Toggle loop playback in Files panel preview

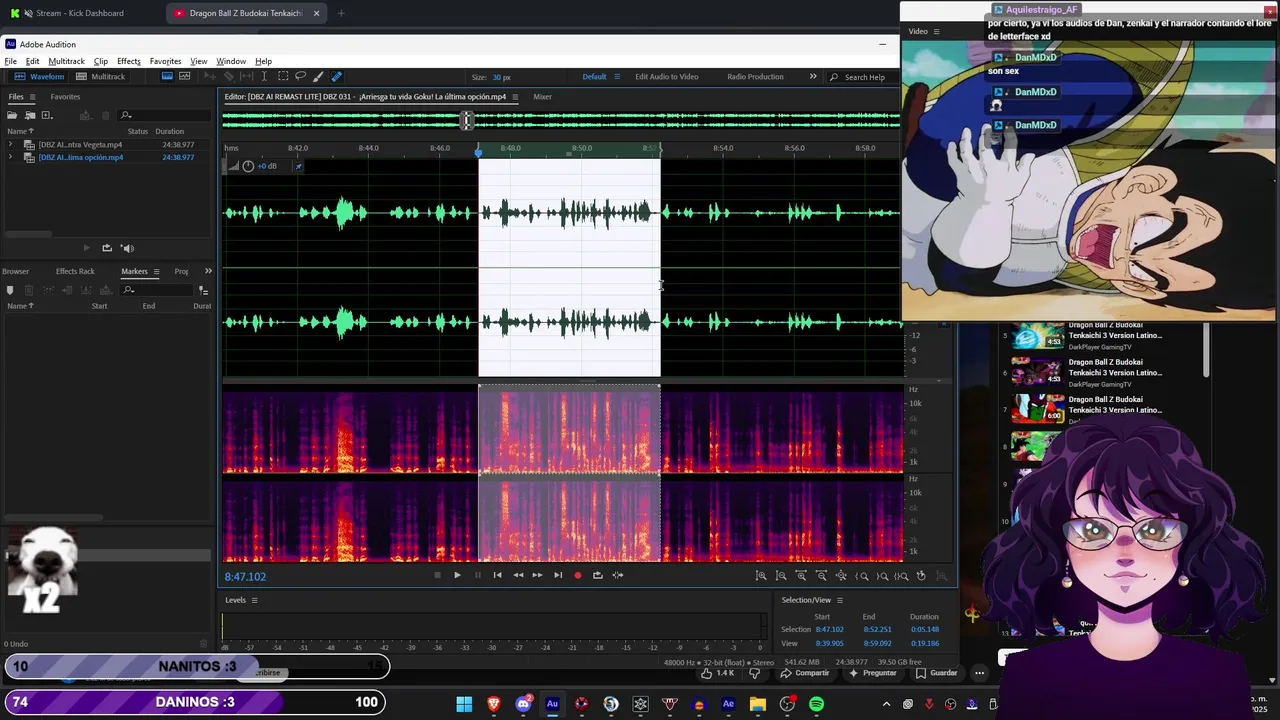[107, 248]
